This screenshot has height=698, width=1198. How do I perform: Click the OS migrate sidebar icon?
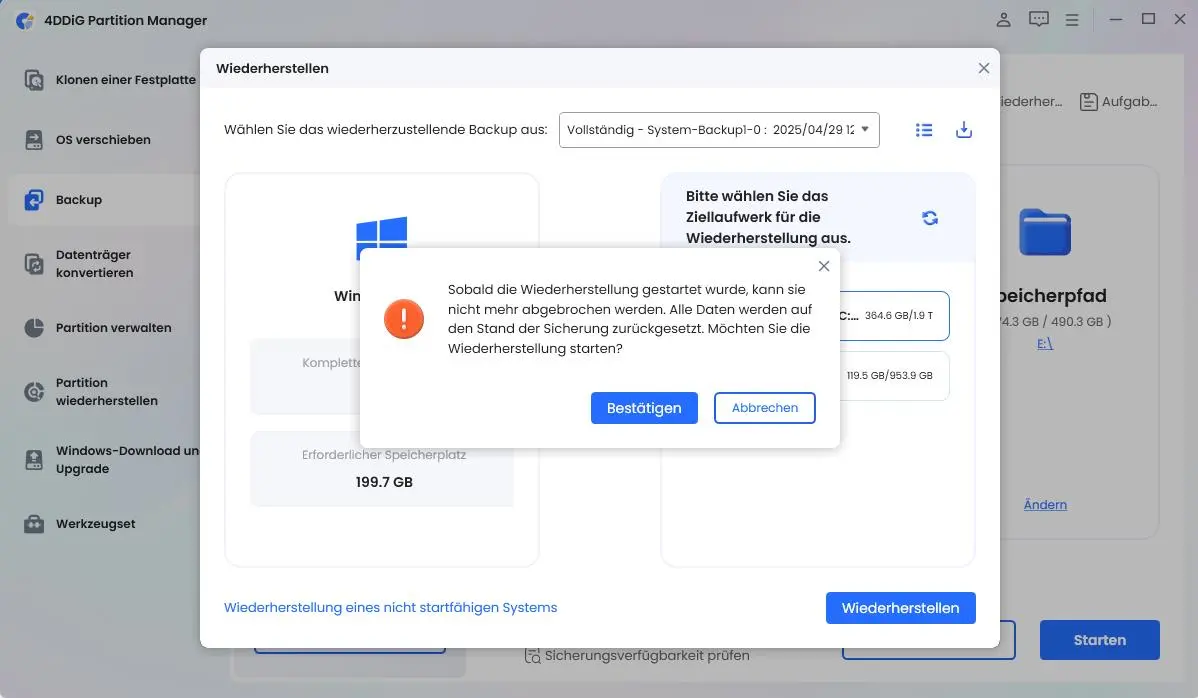click(x=34, y=140)
